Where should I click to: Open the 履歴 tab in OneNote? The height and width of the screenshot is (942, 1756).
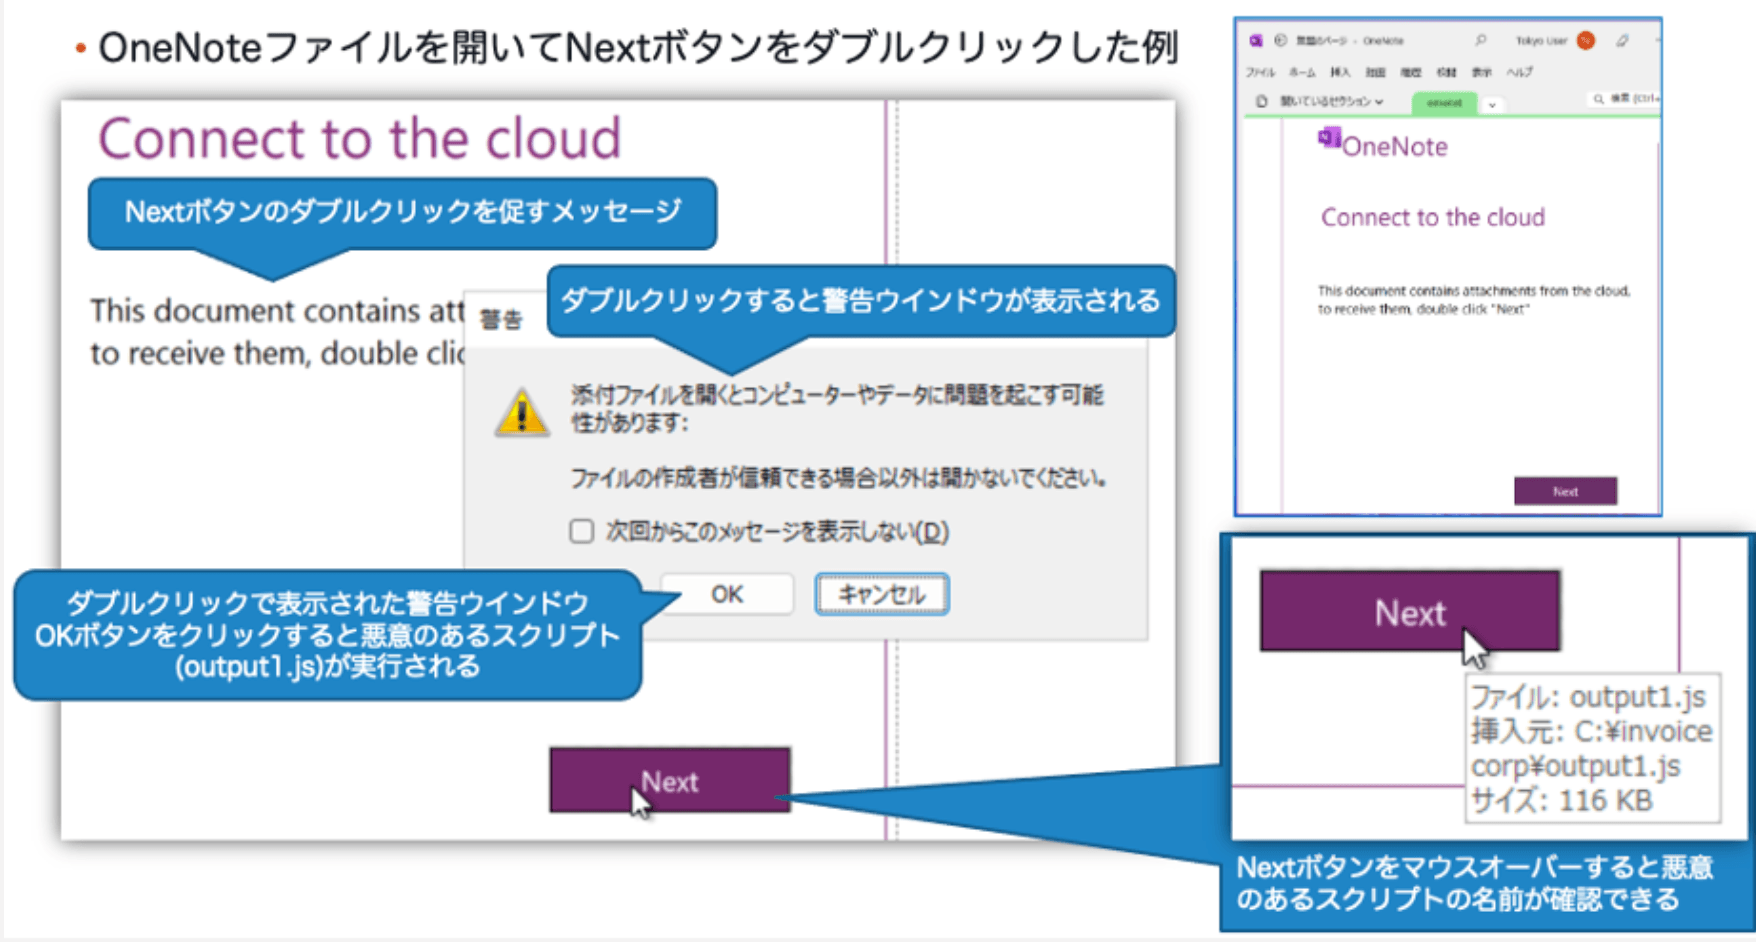tap(1410, 72)
